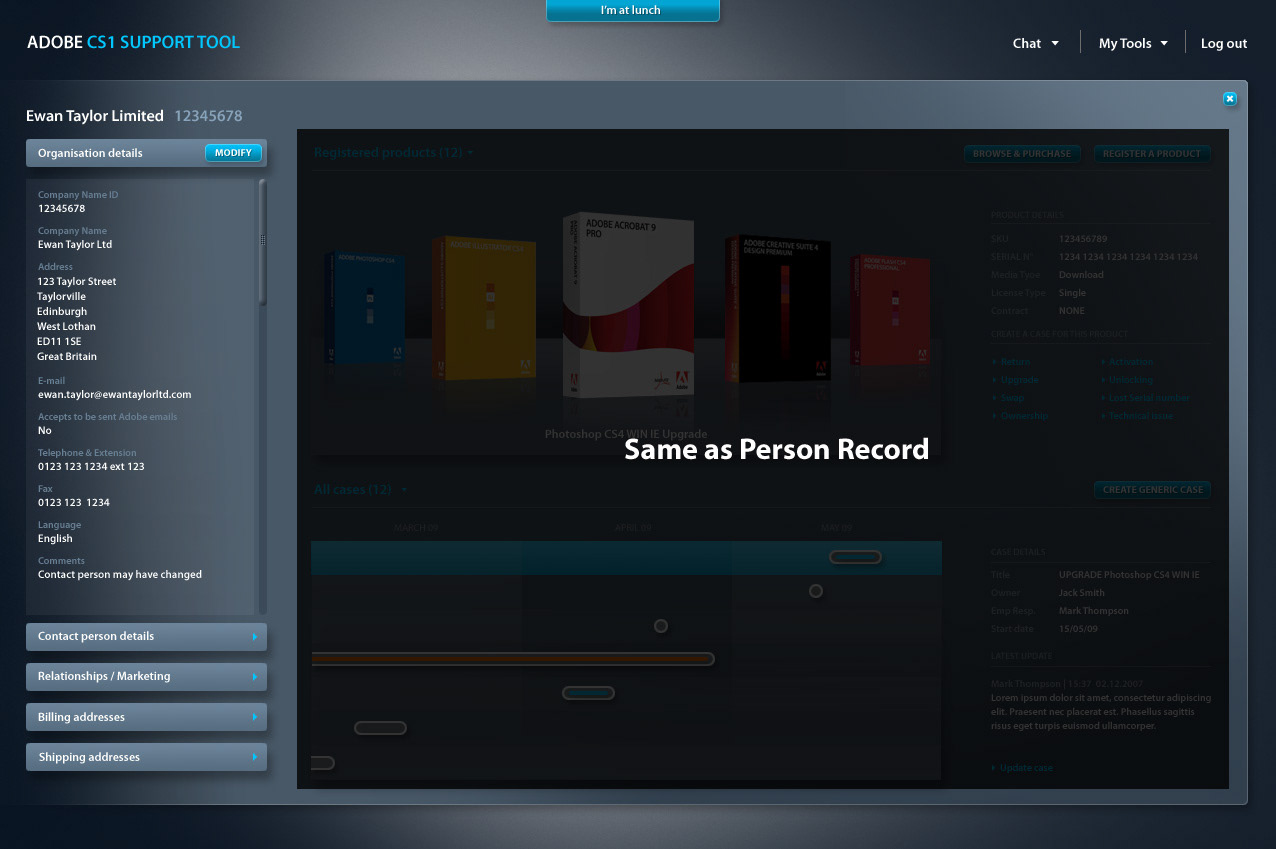Screen dimensions: 1276x849
Task: Open the All cases (12) dropdown
Action: pos(362,490)
